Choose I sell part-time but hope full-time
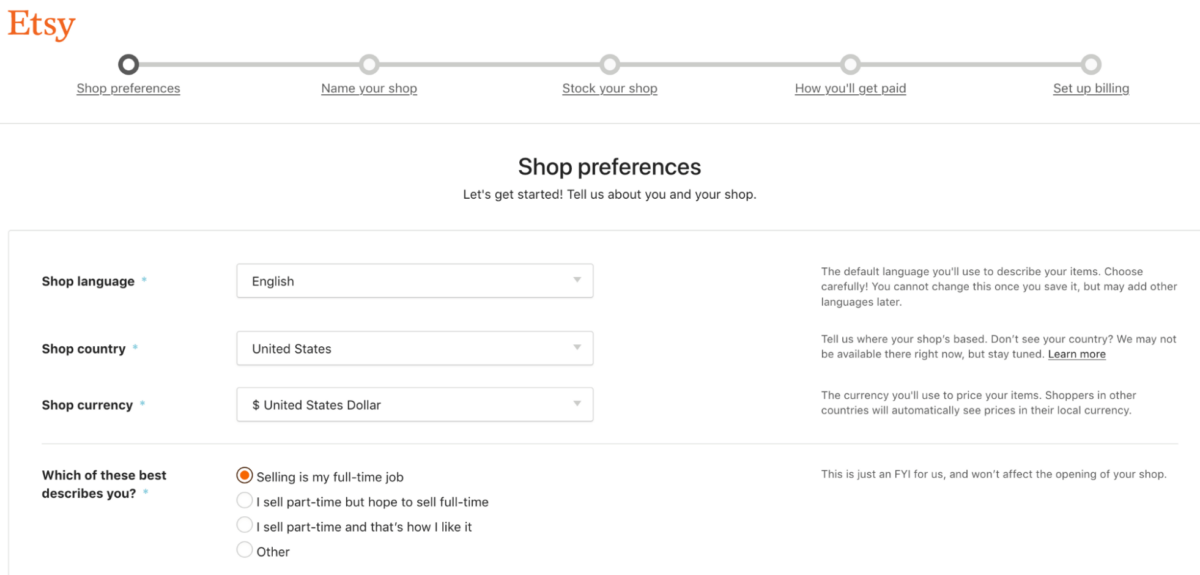Viewport: 1200px width, 575px height. [x=245, y=500]
